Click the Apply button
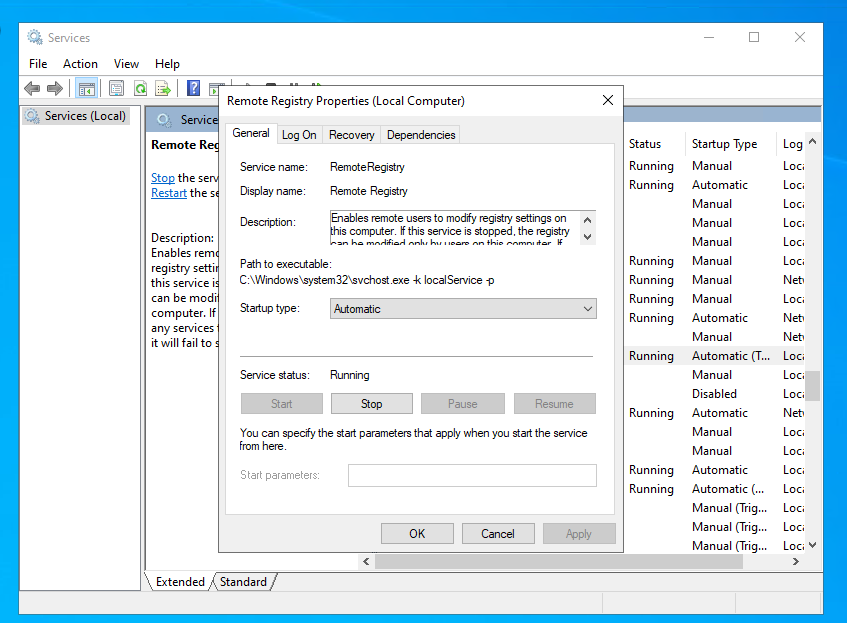The image size is (847, 623). (x=579, y=534)
